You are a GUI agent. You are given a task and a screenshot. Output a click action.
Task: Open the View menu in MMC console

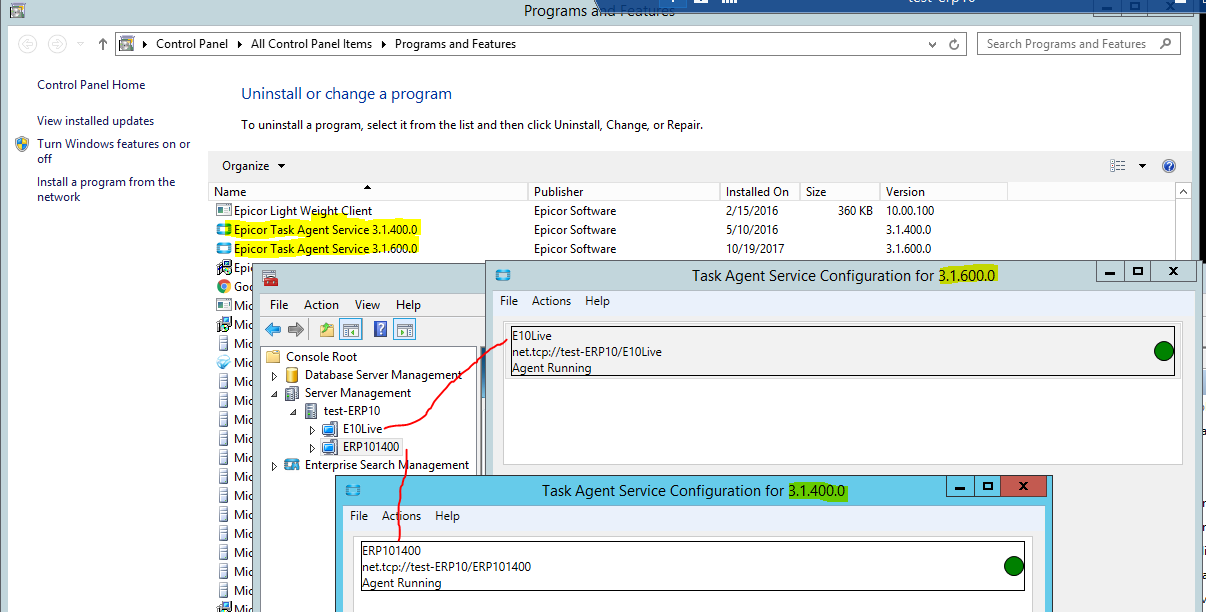pos(368,305)
